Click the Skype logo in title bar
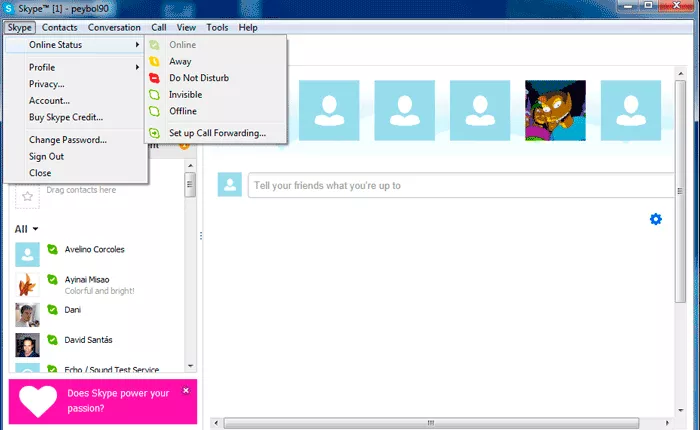 (x=8, y=8)
